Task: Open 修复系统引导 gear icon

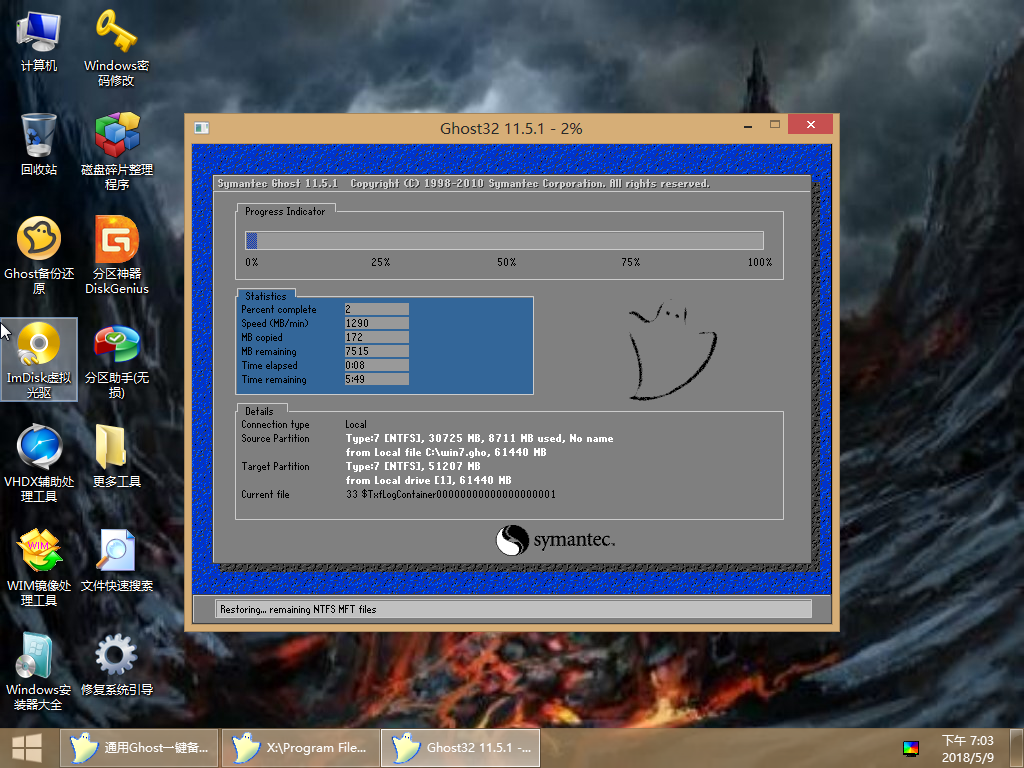Action: (x=116, y=664)
